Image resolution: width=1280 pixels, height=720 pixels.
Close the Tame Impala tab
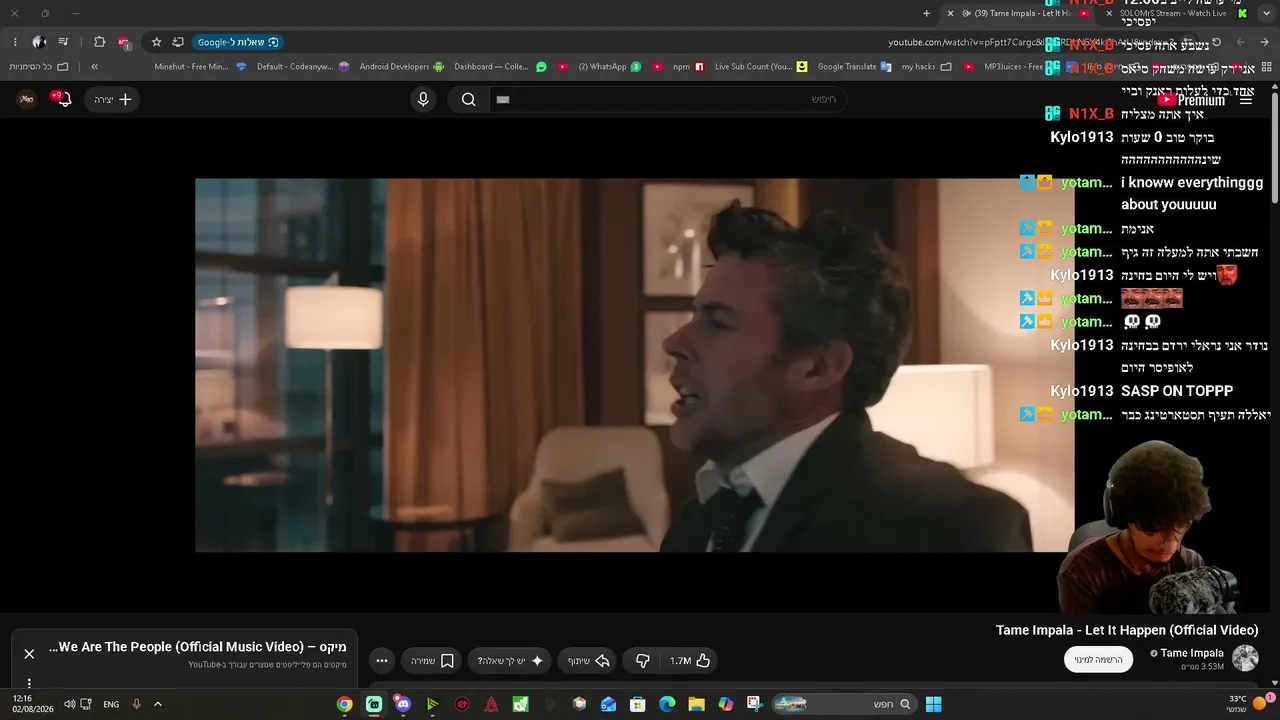coord(951,14)
